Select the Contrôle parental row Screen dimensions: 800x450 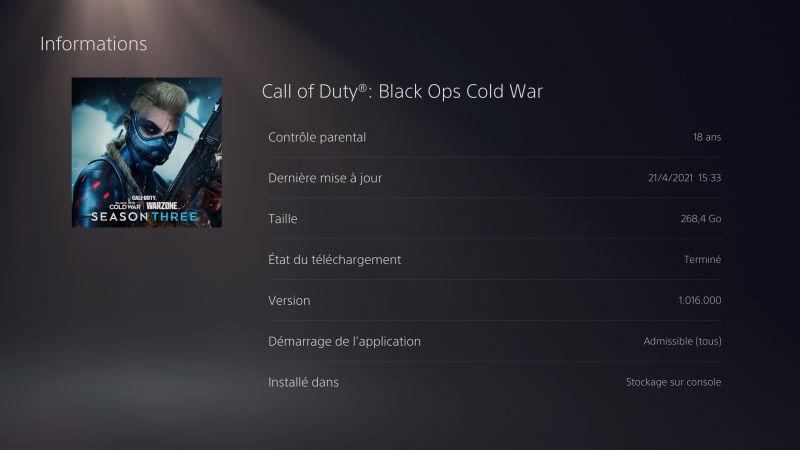point(494,137)
